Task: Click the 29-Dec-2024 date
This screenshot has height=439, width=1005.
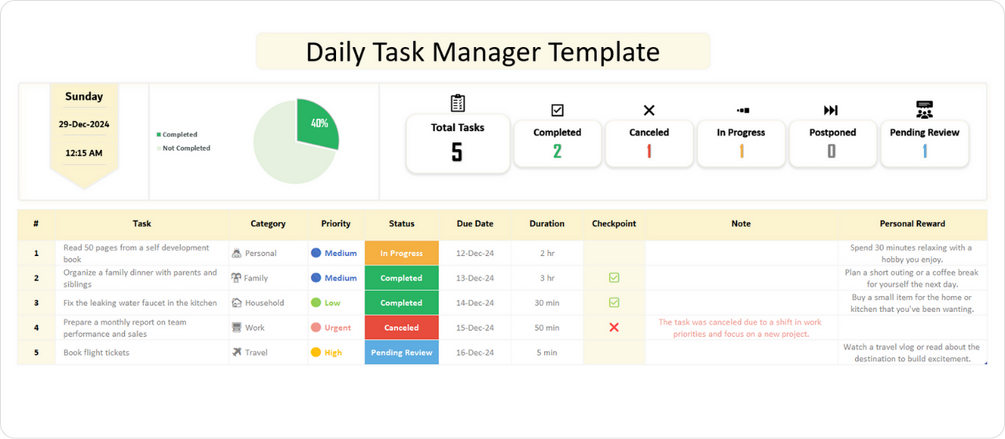Action: [84, 124]
